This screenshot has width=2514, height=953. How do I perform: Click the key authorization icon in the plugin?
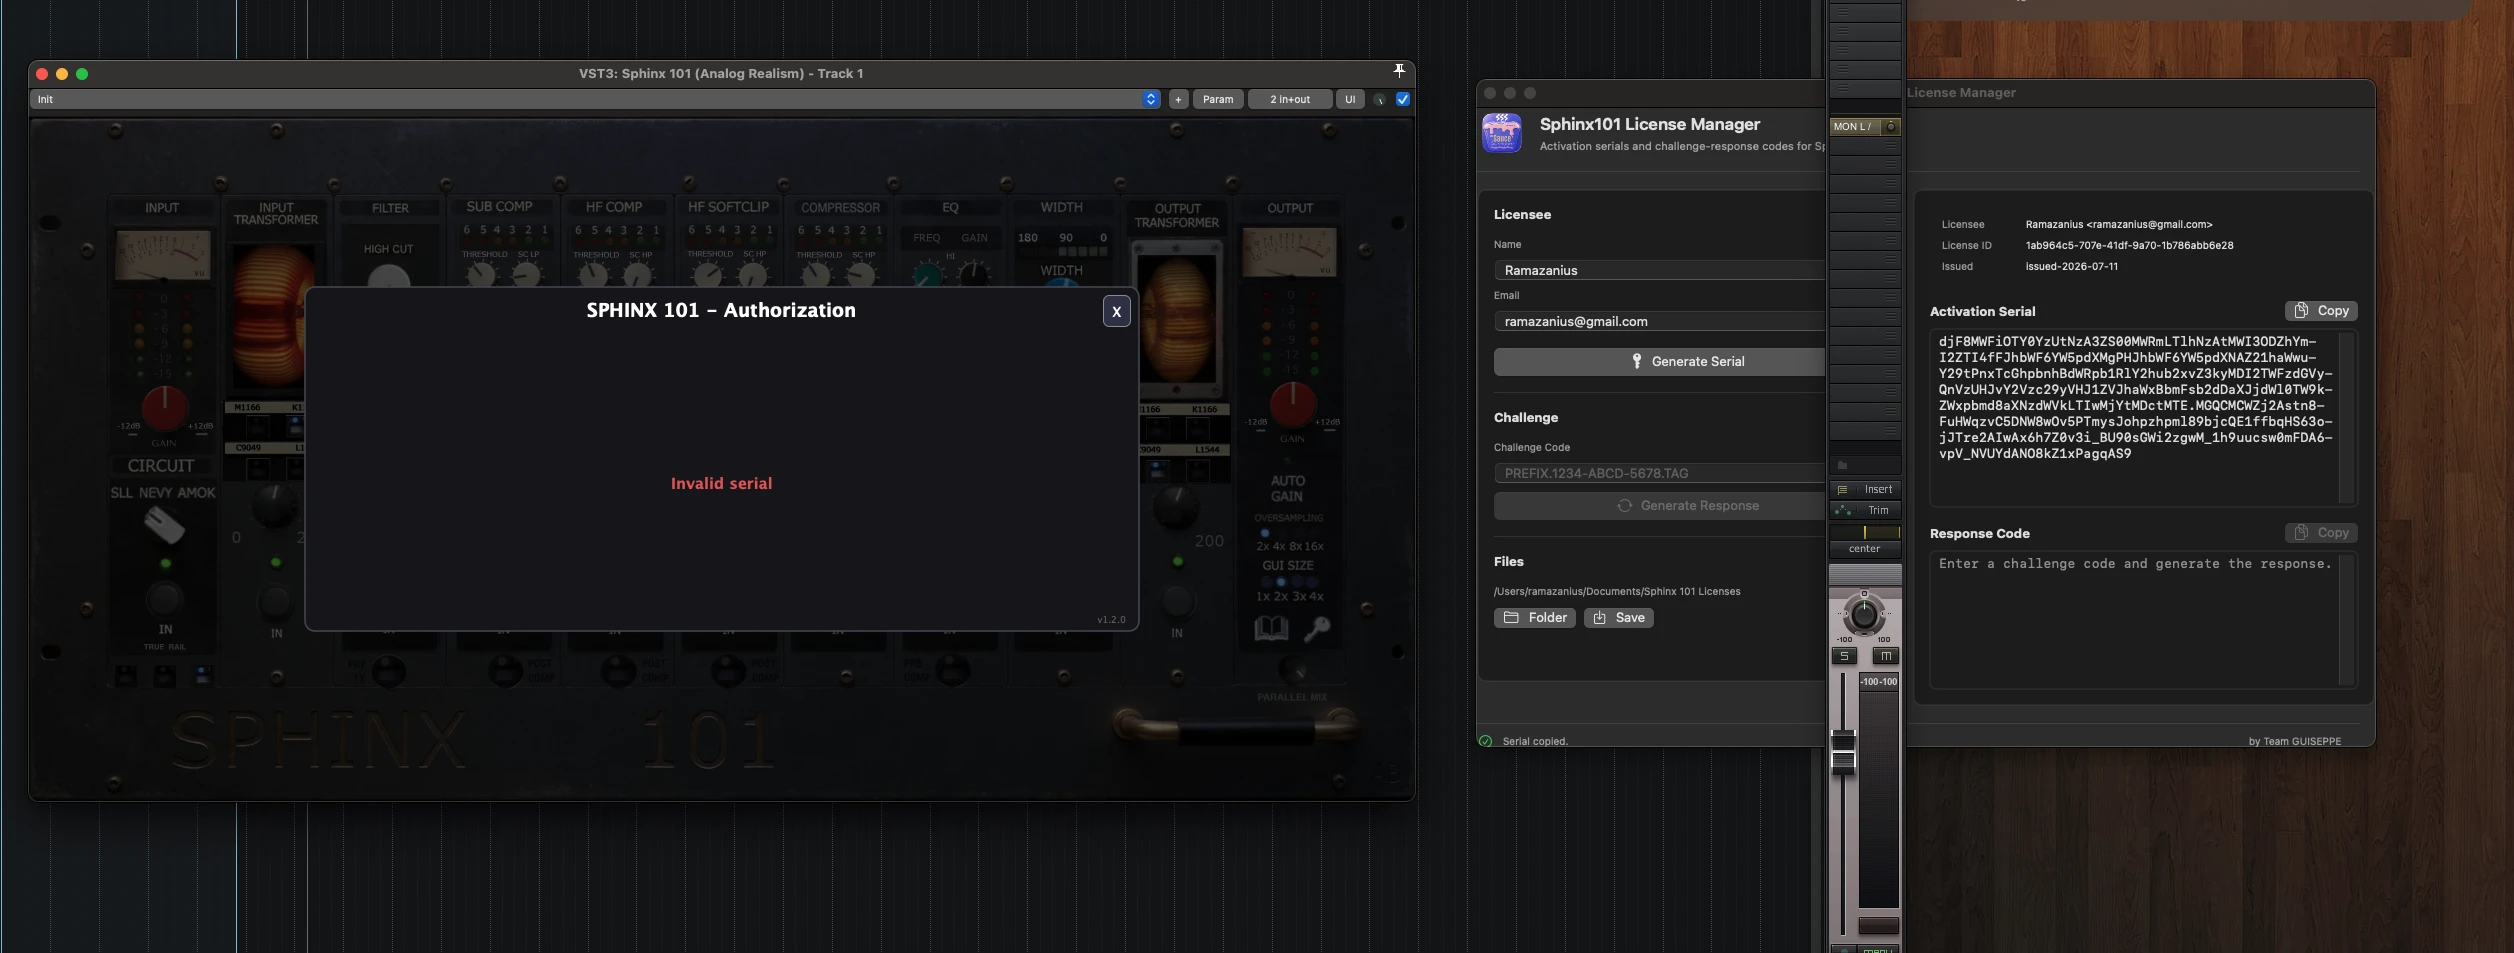[x=1317, y=628]
